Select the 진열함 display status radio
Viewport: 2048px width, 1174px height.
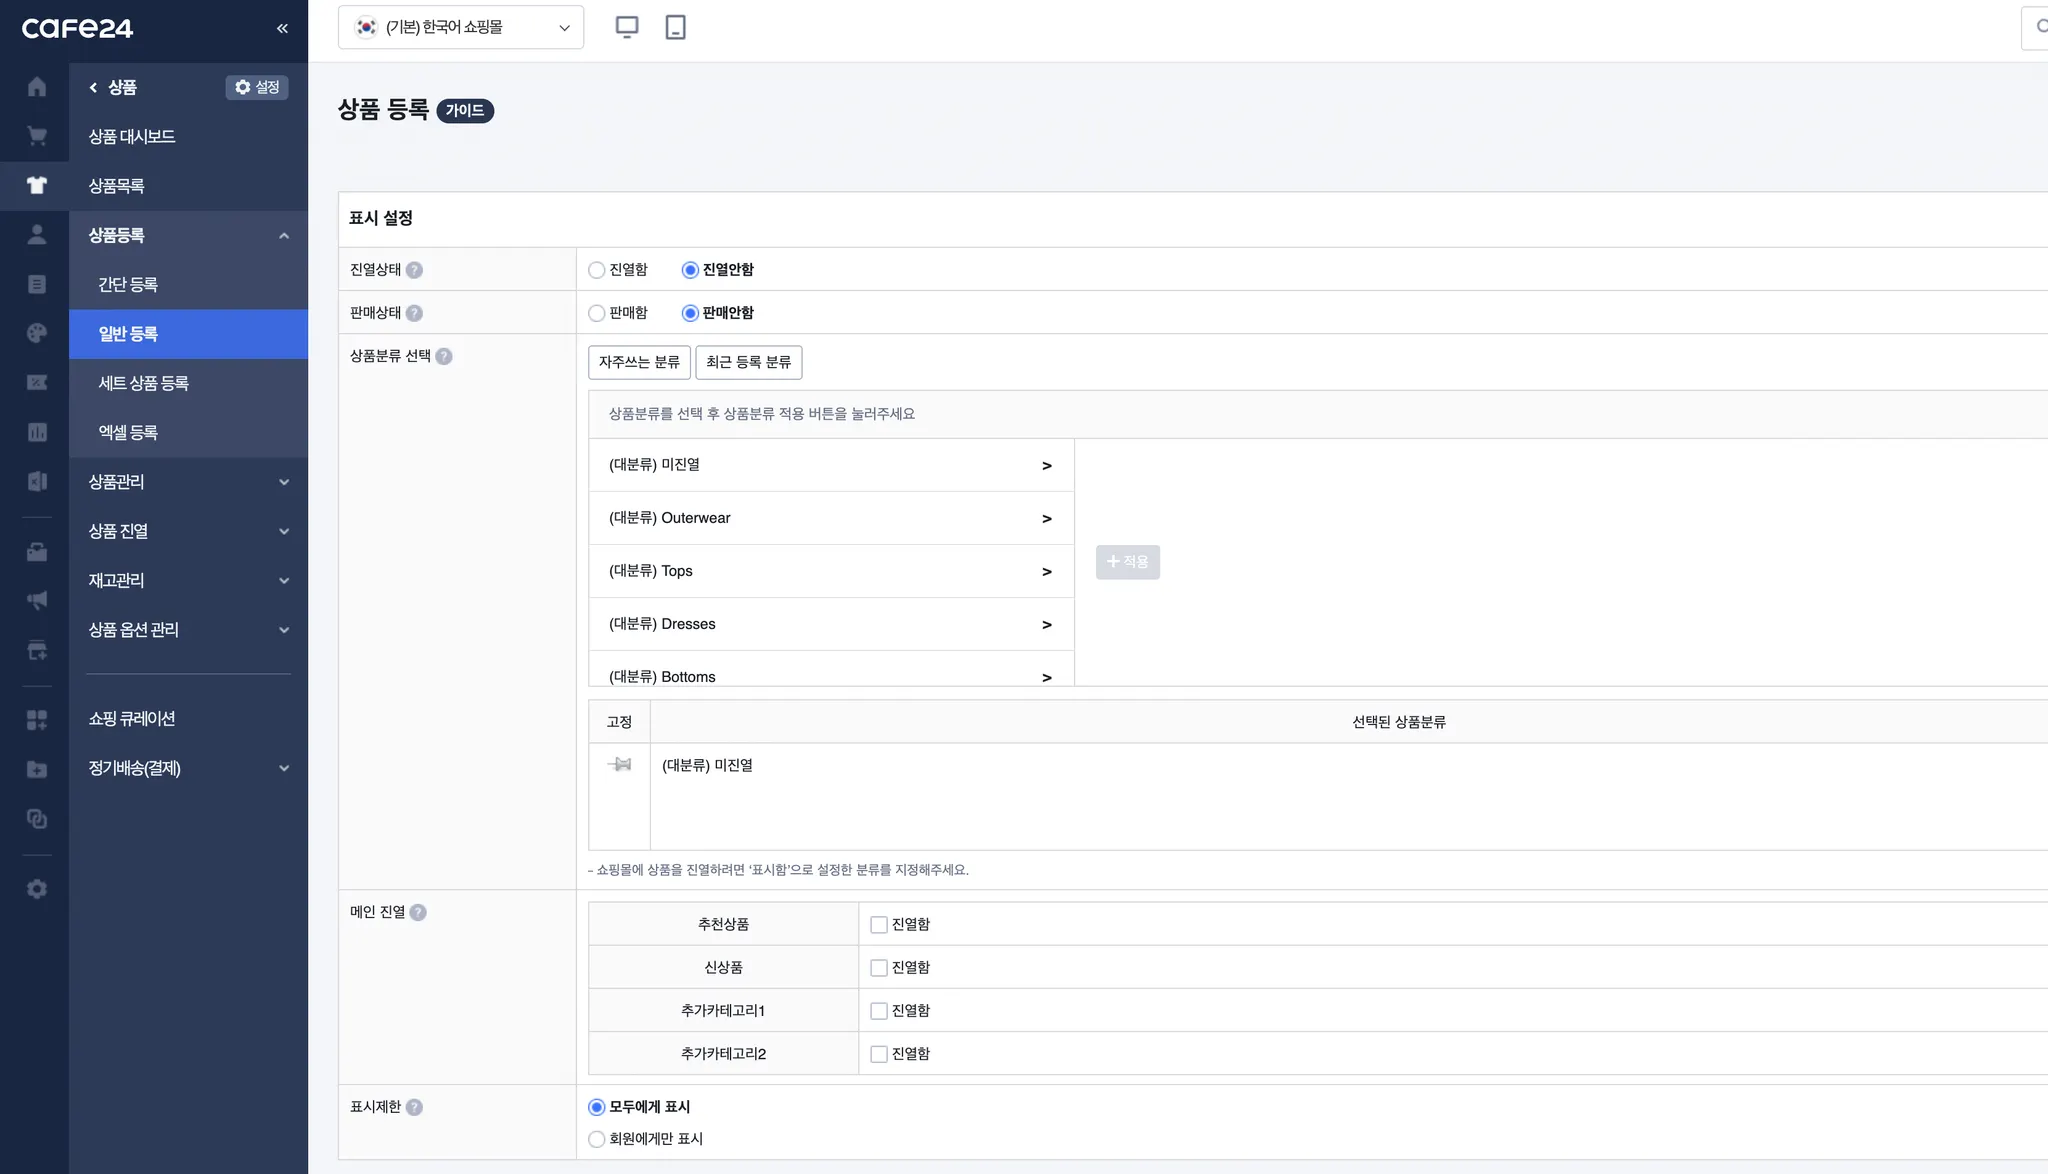(597, 270)
